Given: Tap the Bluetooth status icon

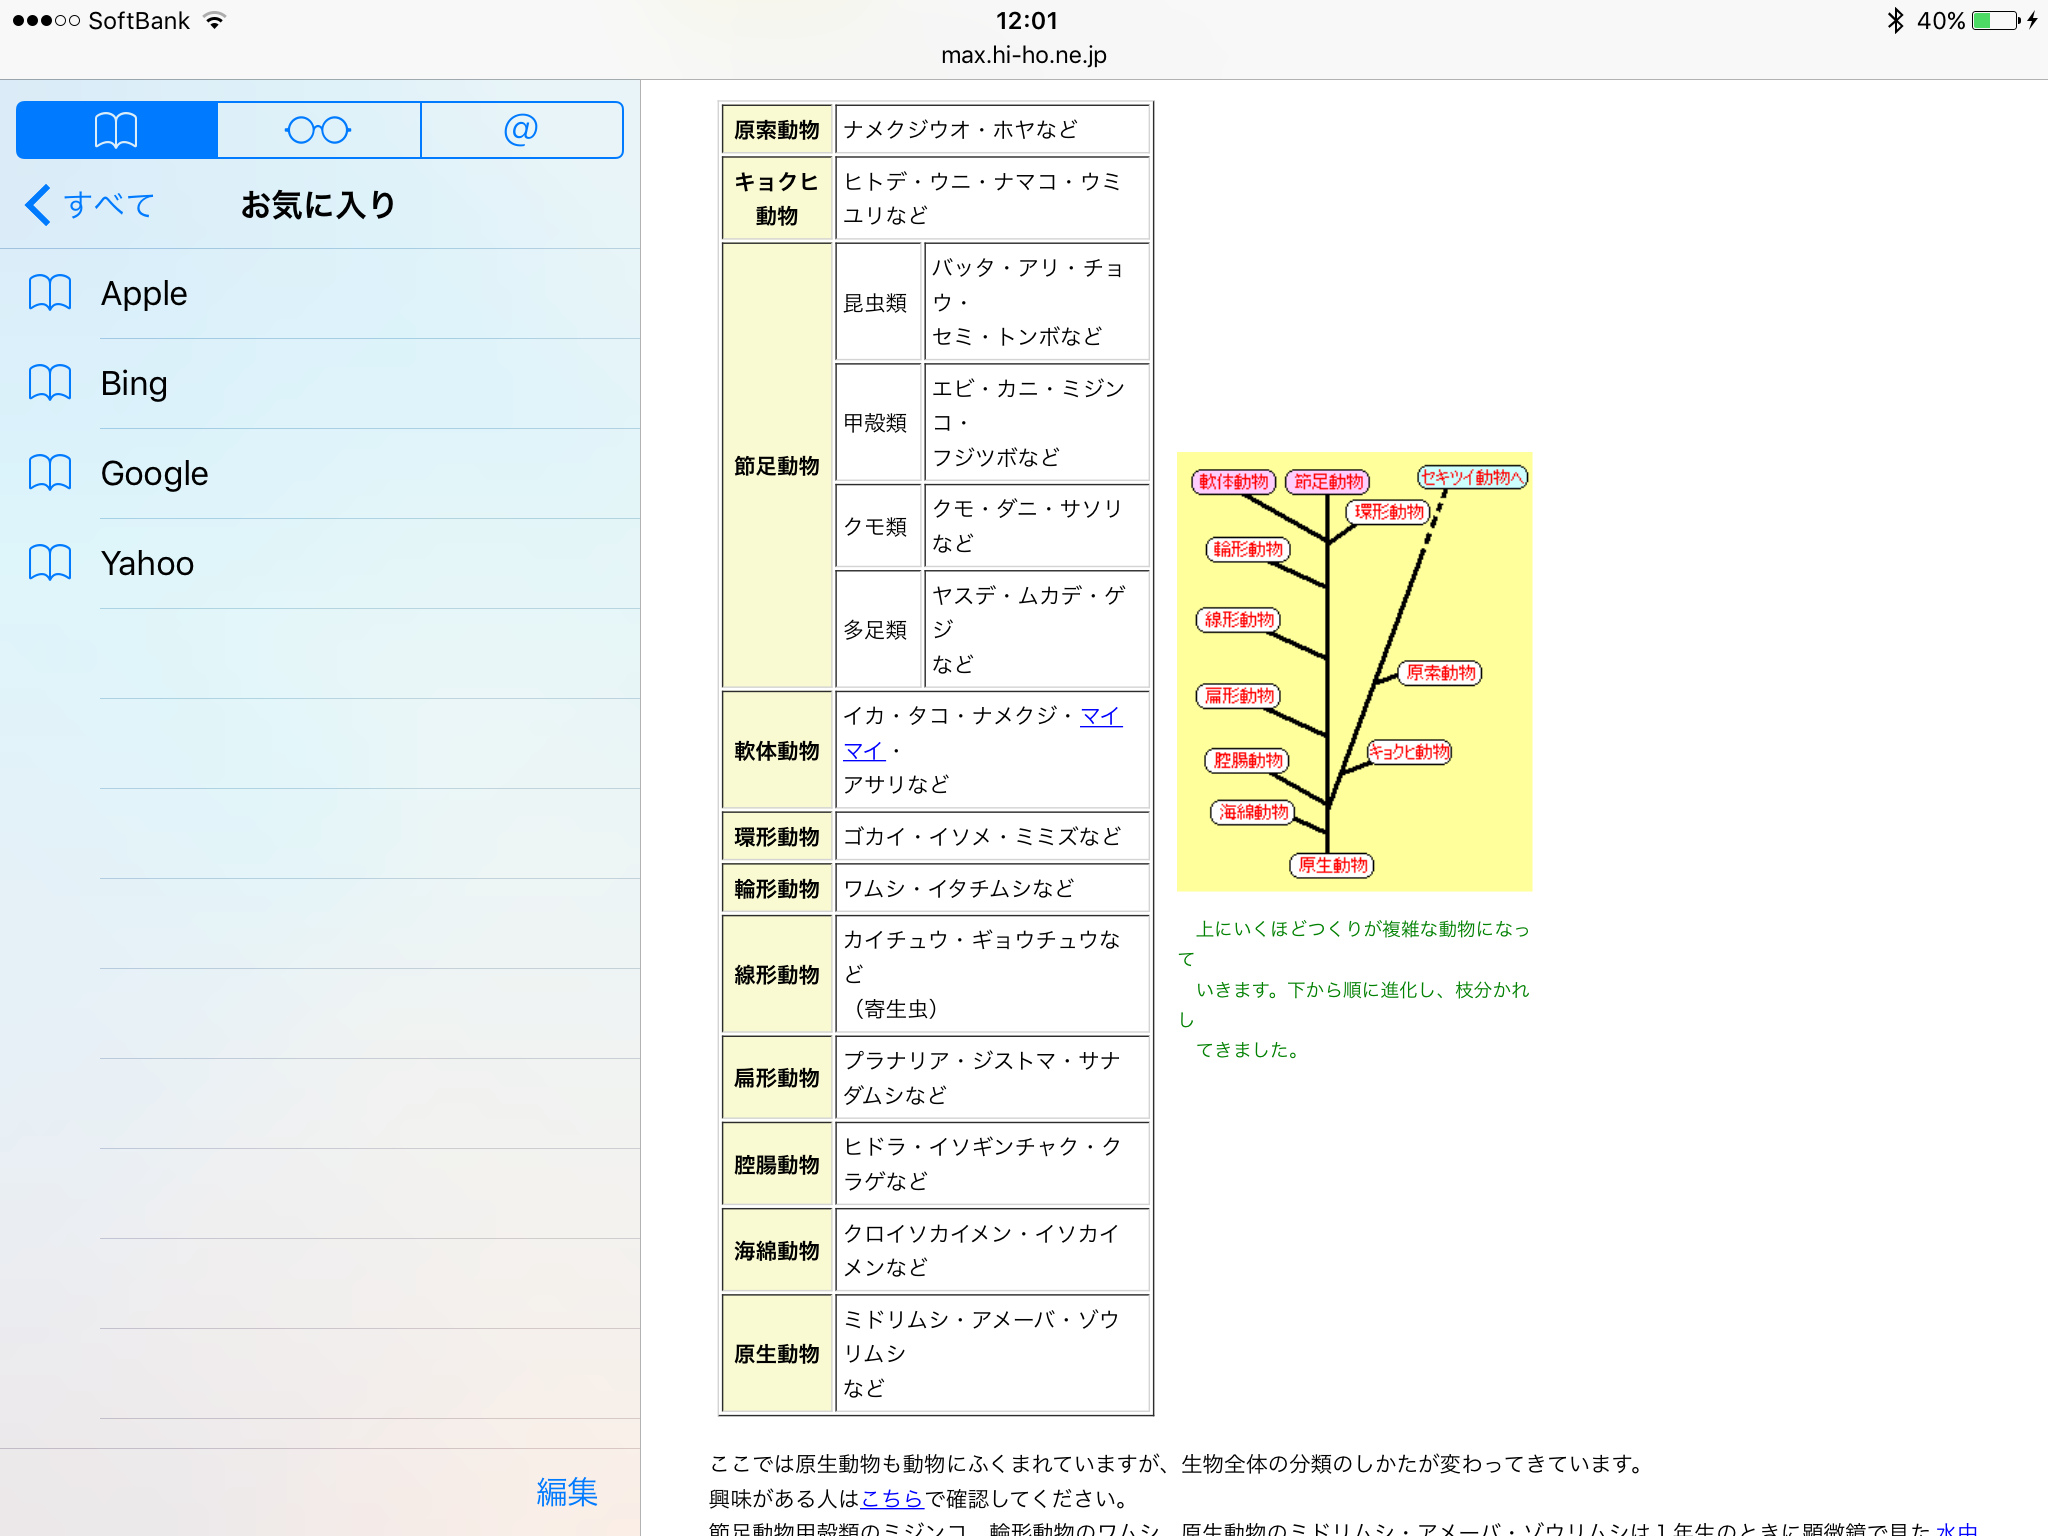Looking at the screenshot, I should (1894, 21).
